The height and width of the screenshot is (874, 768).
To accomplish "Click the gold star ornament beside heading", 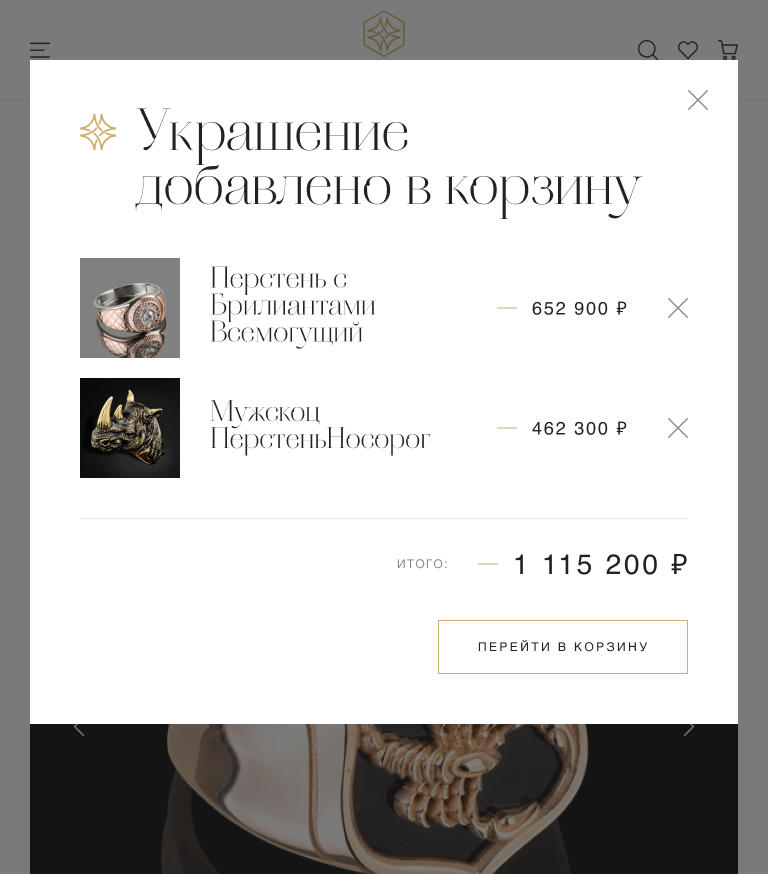I will coord(98,132).
